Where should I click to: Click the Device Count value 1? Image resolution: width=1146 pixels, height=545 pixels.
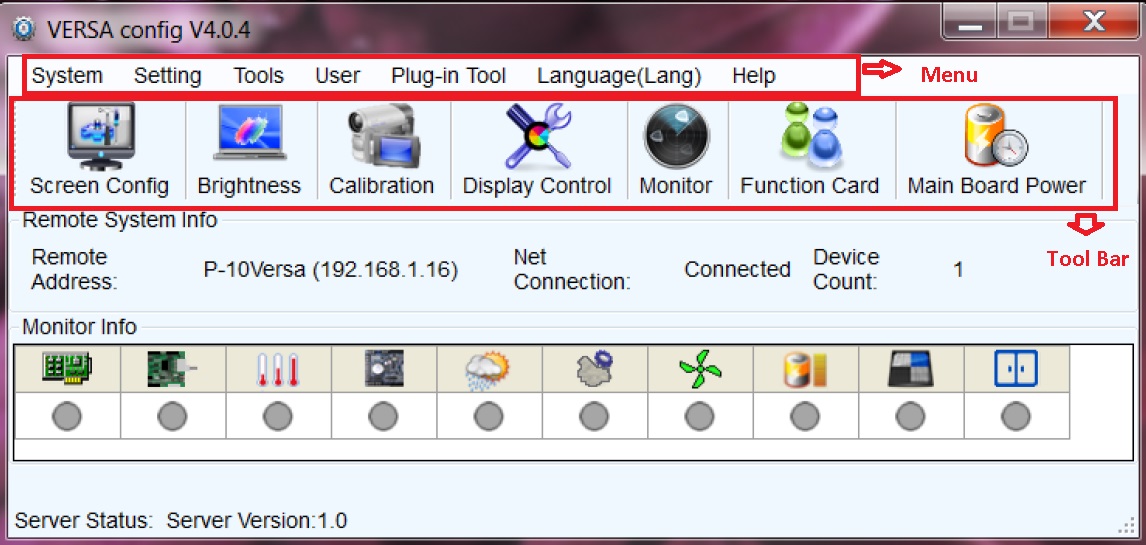tap(957, 270)
